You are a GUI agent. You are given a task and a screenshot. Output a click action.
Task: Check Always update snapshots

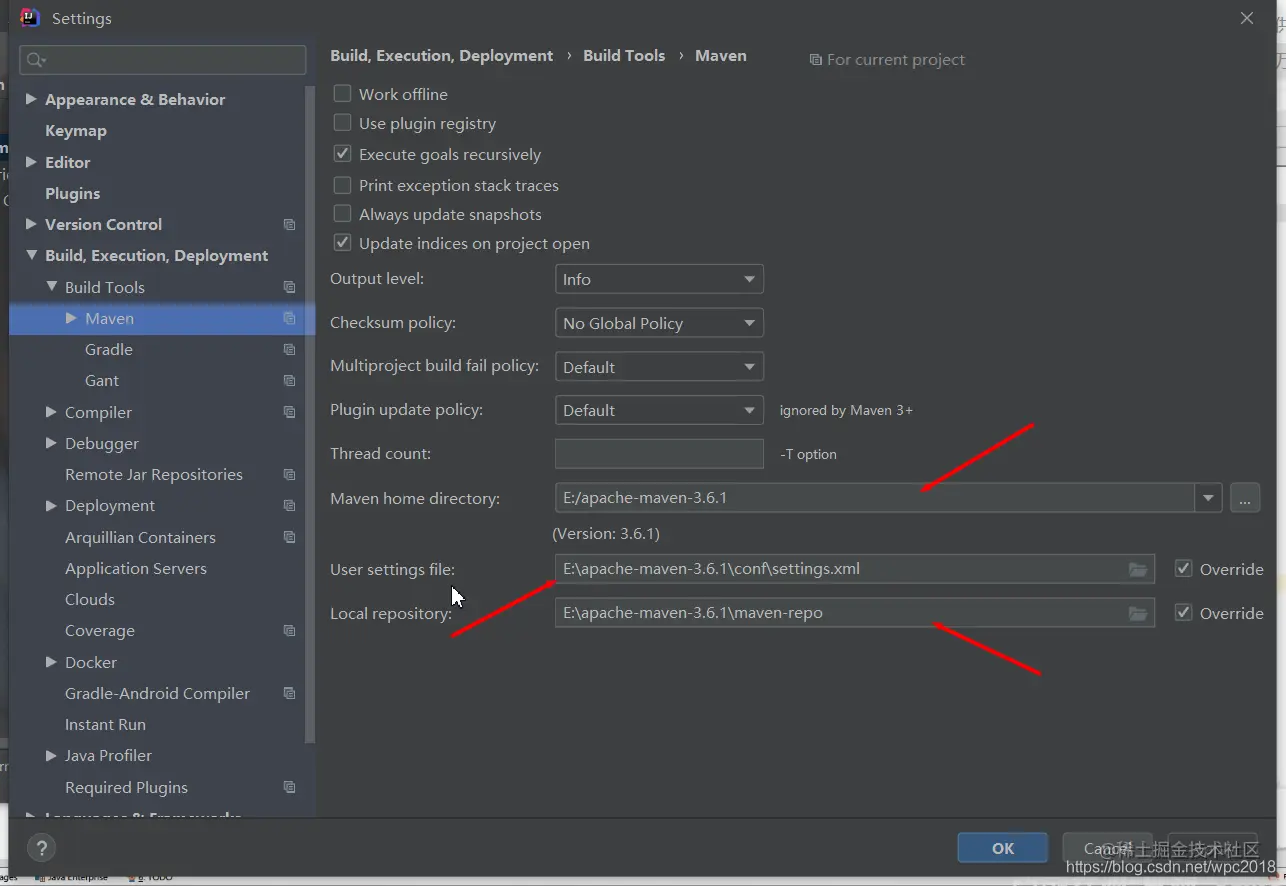click(x=342, y=214)
